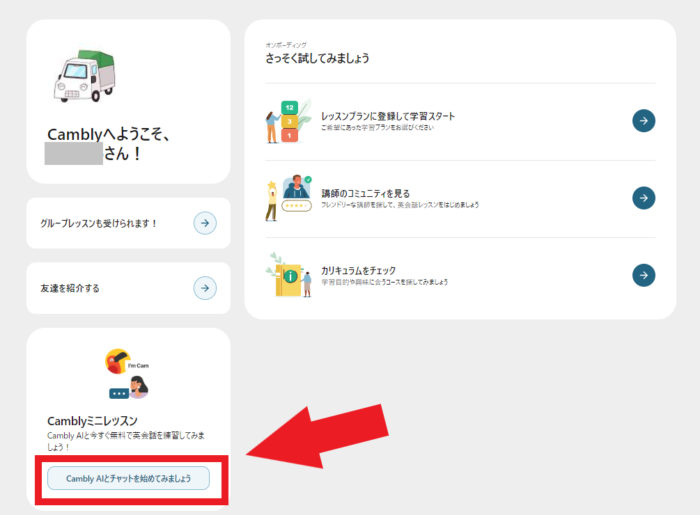Image resolution: width=700 pixels, height=515 pixels.
Task: Click arrow beside グループレッスンも受けられます
Action: tap(205, 223)
